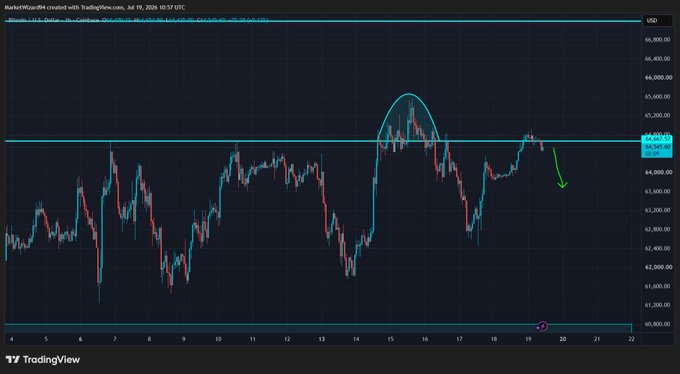Click day 15 on the time axis

pos(390,339)
